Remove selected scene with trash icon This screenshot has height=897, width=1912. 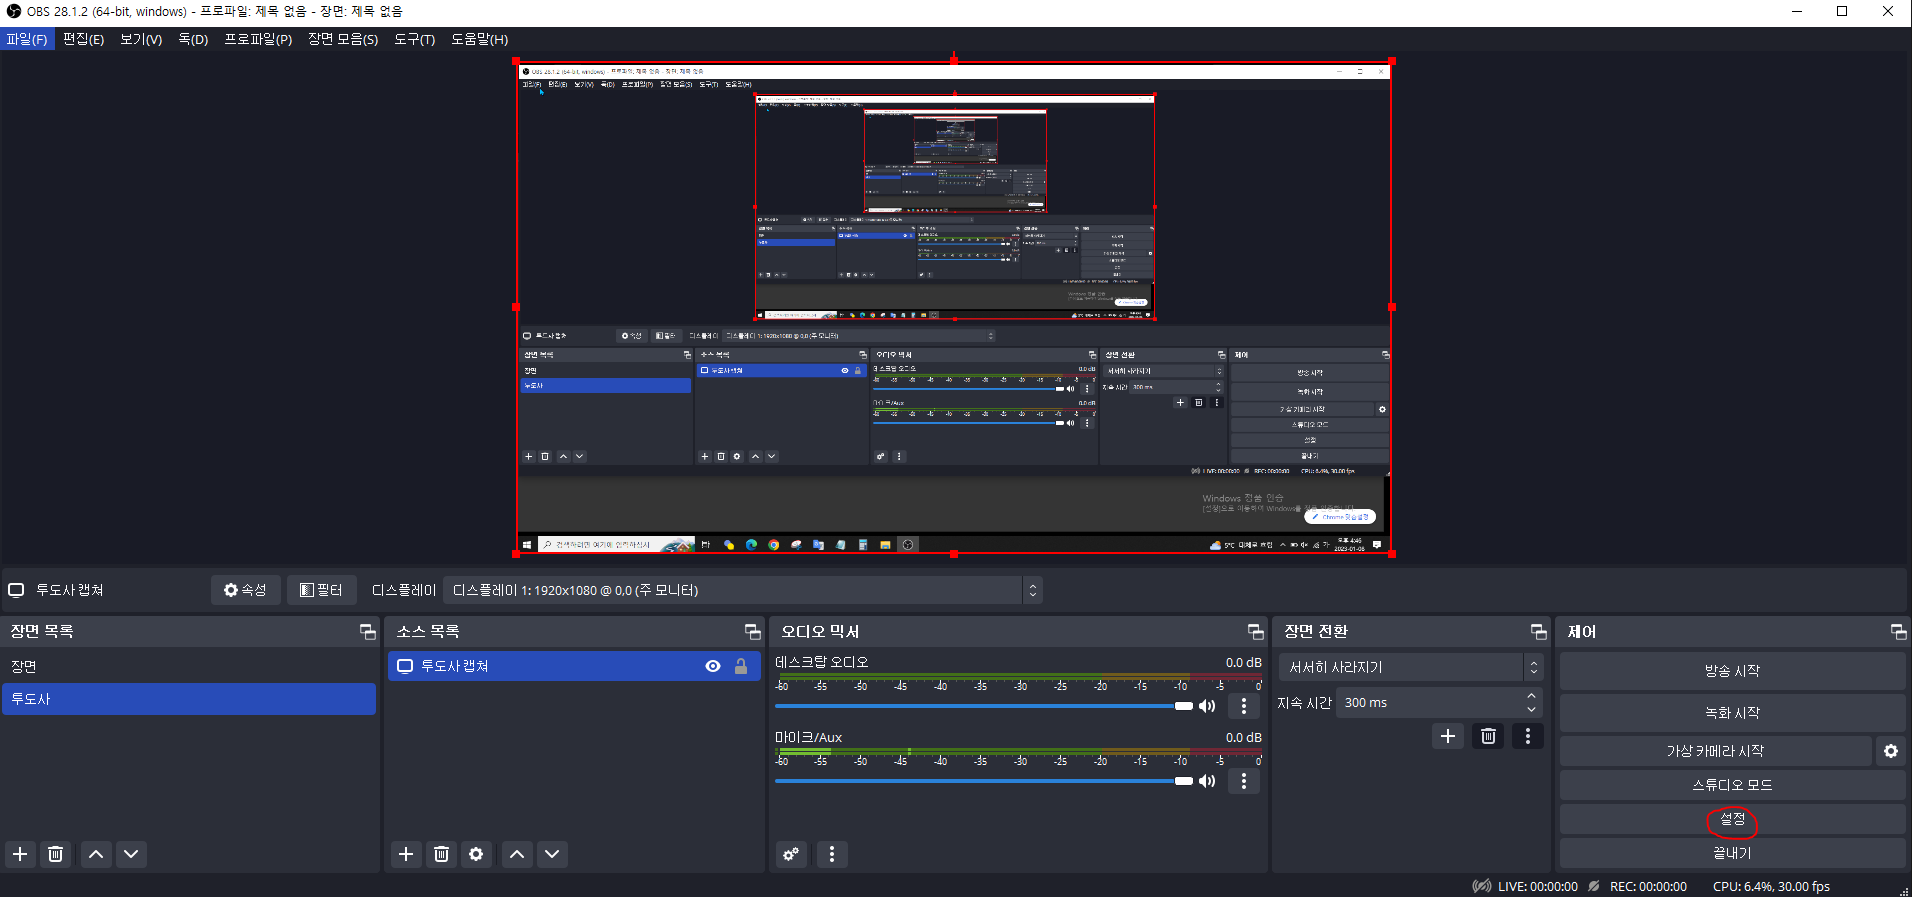coord(56,854)
